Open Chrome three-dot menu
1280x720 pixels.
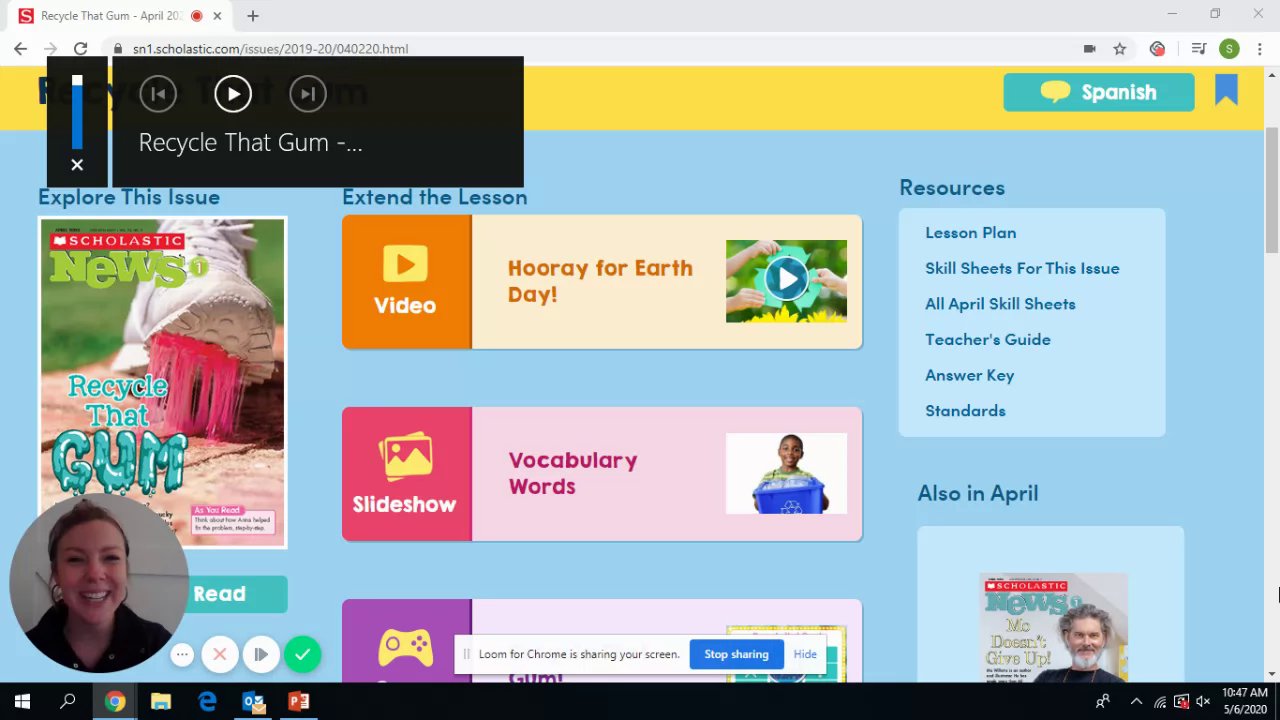coord(1259,48)
